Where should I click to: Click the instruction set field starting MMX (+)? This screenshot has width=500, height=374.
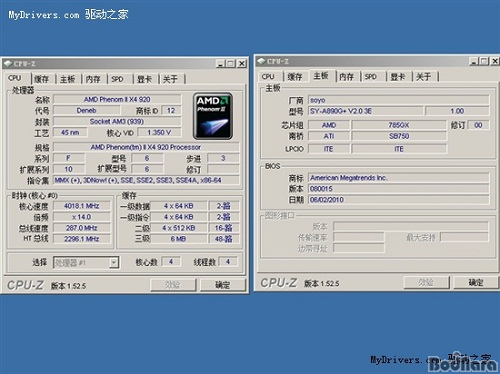point(146,180)
